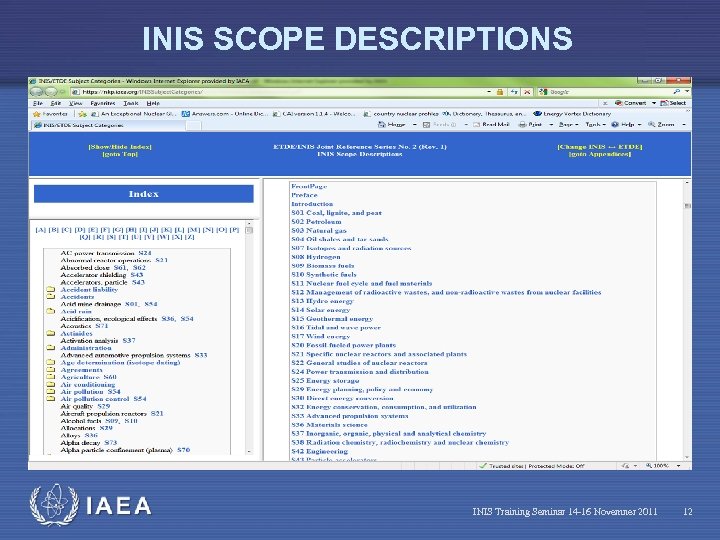Open the View menu
The height and width of the screenshot is (540, 720).
(x=75, y=103)
